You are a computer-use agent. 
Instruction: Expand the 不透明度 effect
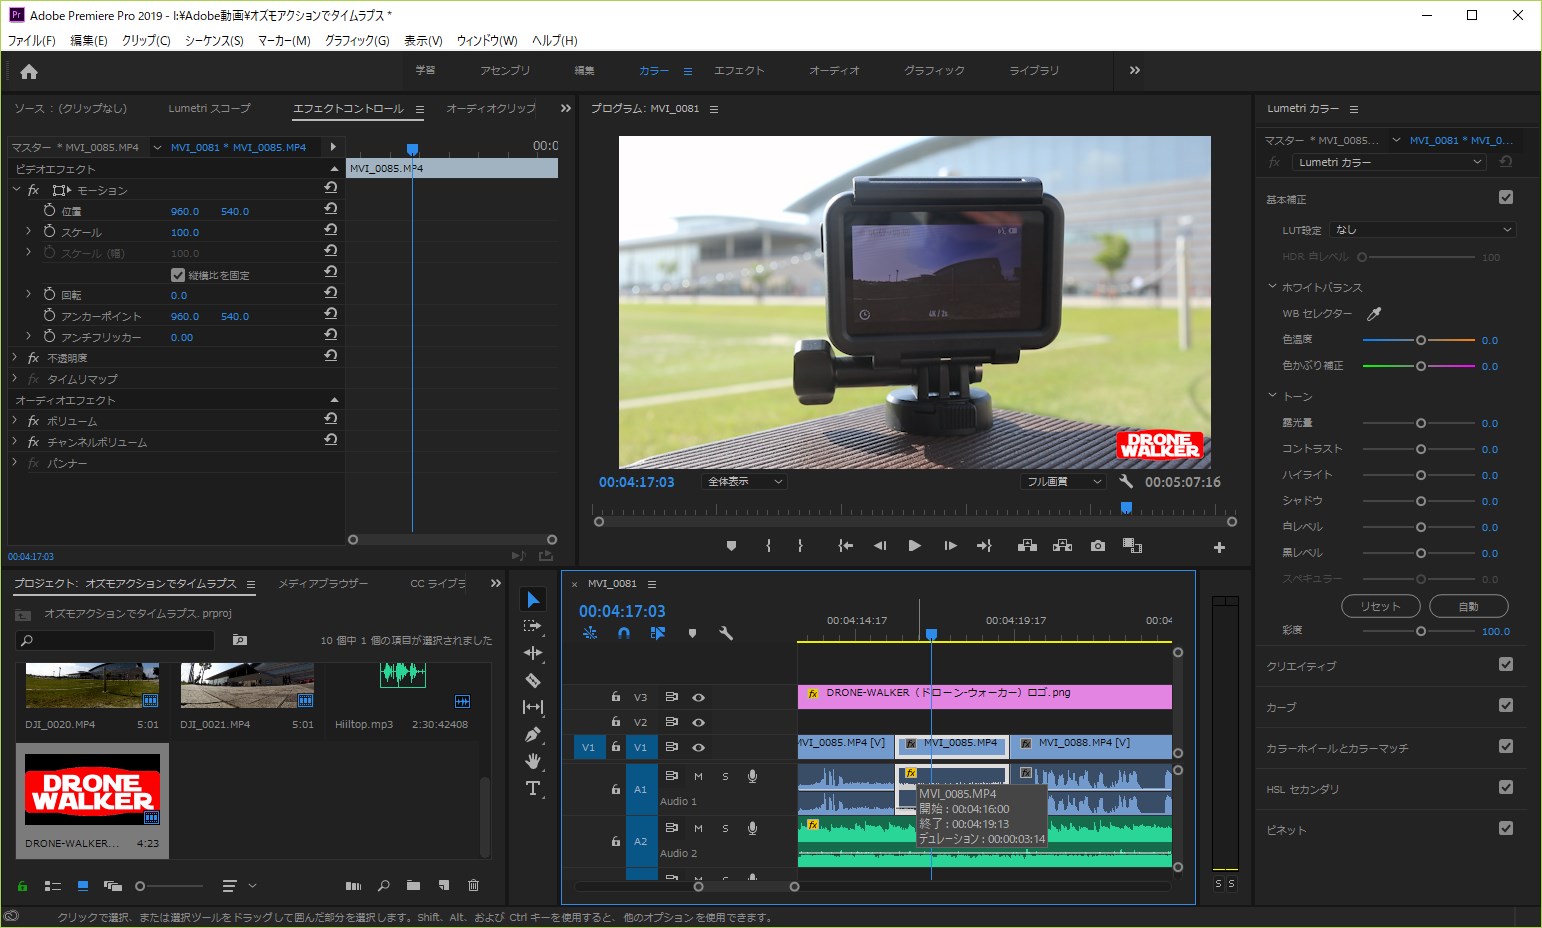(15, 357)
